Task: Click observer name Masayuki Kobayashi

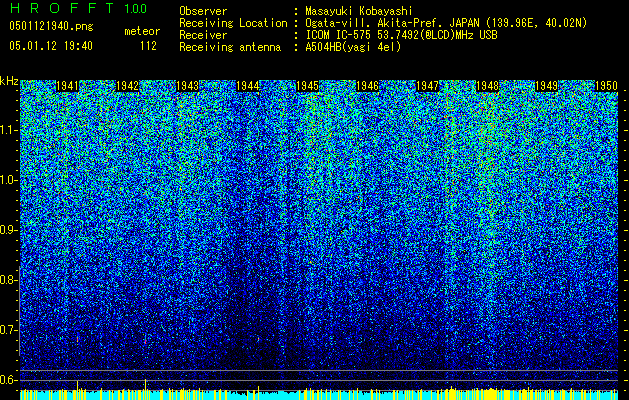Action: point(359,12)
